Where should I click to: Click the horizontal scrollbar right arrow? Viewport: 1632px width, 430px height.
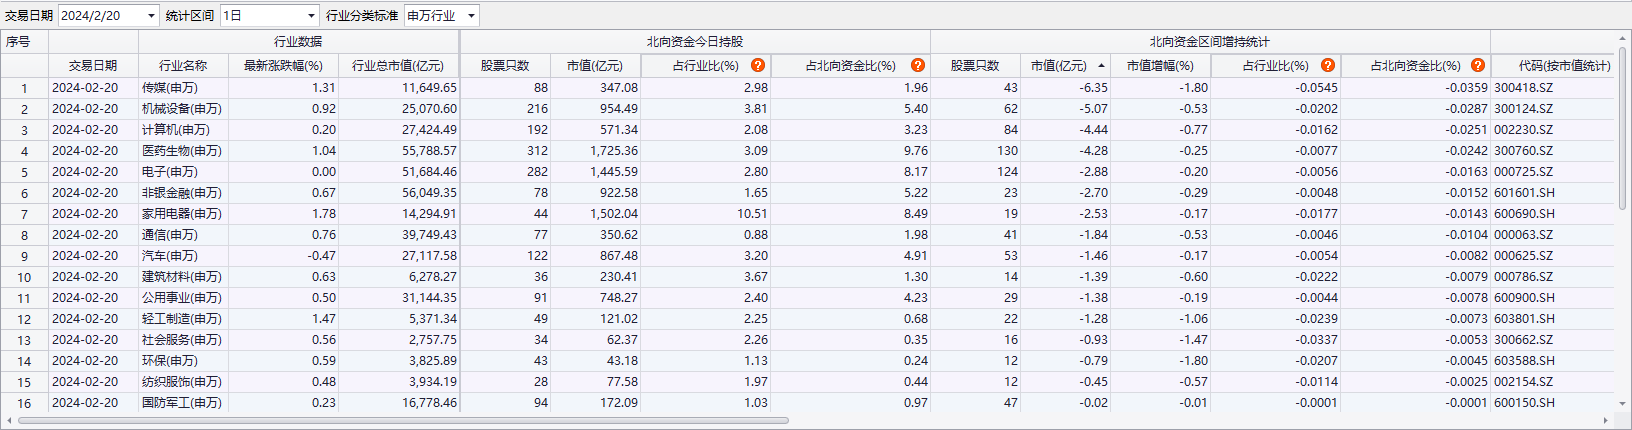click(x=1606, y=421)
